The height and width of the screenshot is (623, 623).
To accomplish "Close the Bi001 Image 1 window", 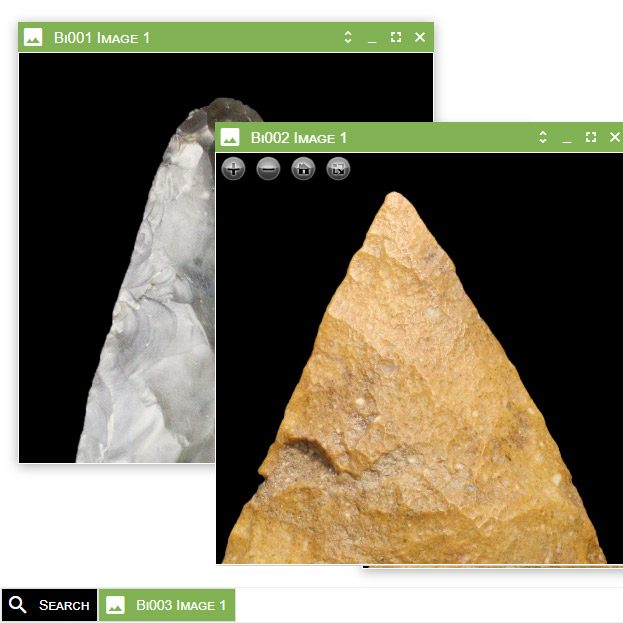I will [x=420, y=38].
